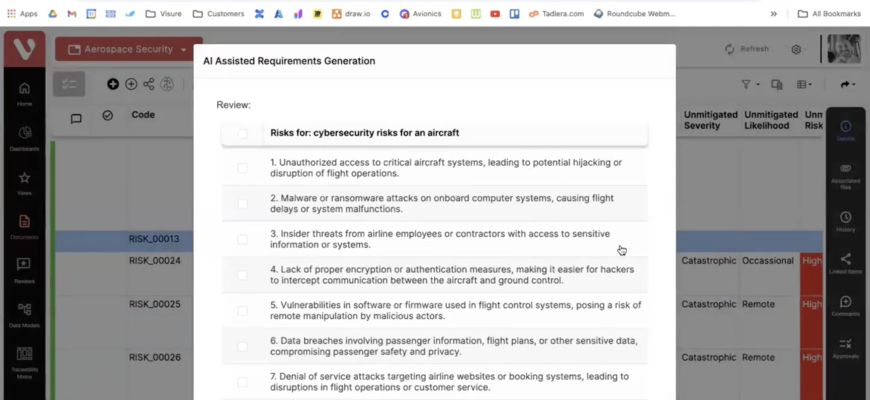Open the Customers bookmarks folder
This screenshot has height=400, width=870.
218,14
